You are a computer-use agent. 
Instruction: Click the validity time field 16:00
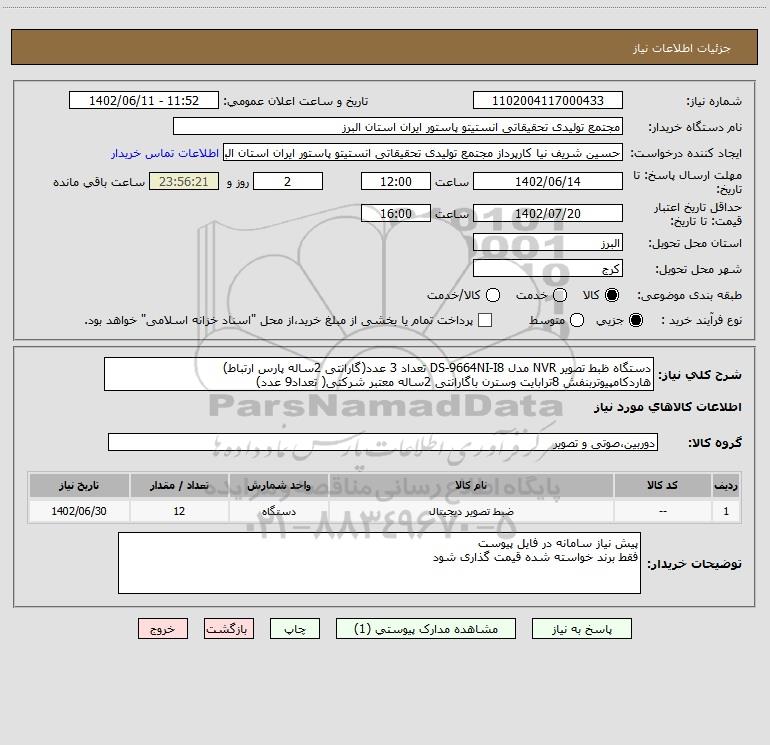396,213
